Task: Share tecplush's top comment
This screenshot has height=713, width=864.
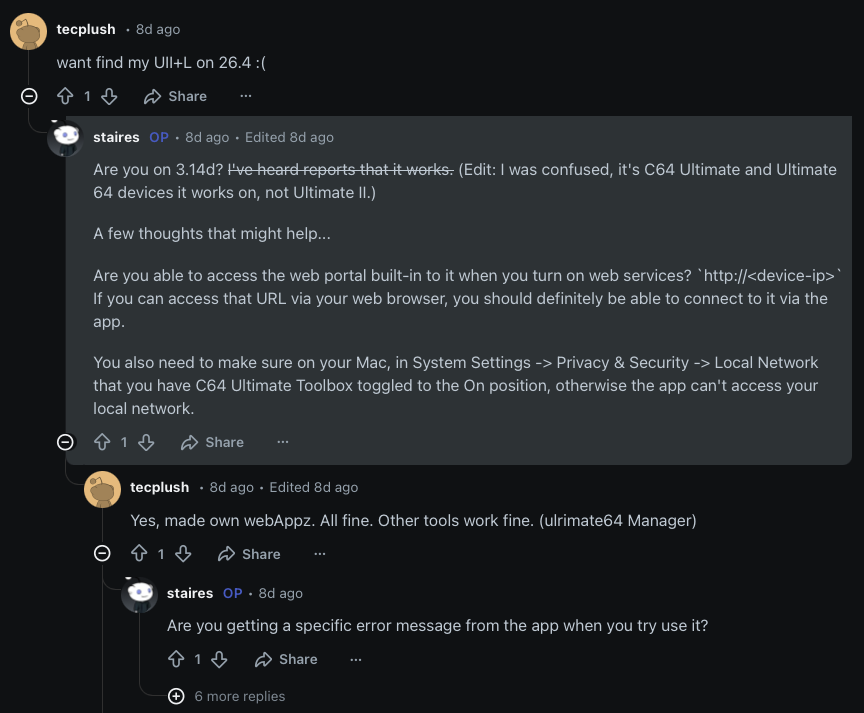Action: [x=175, y=96]
